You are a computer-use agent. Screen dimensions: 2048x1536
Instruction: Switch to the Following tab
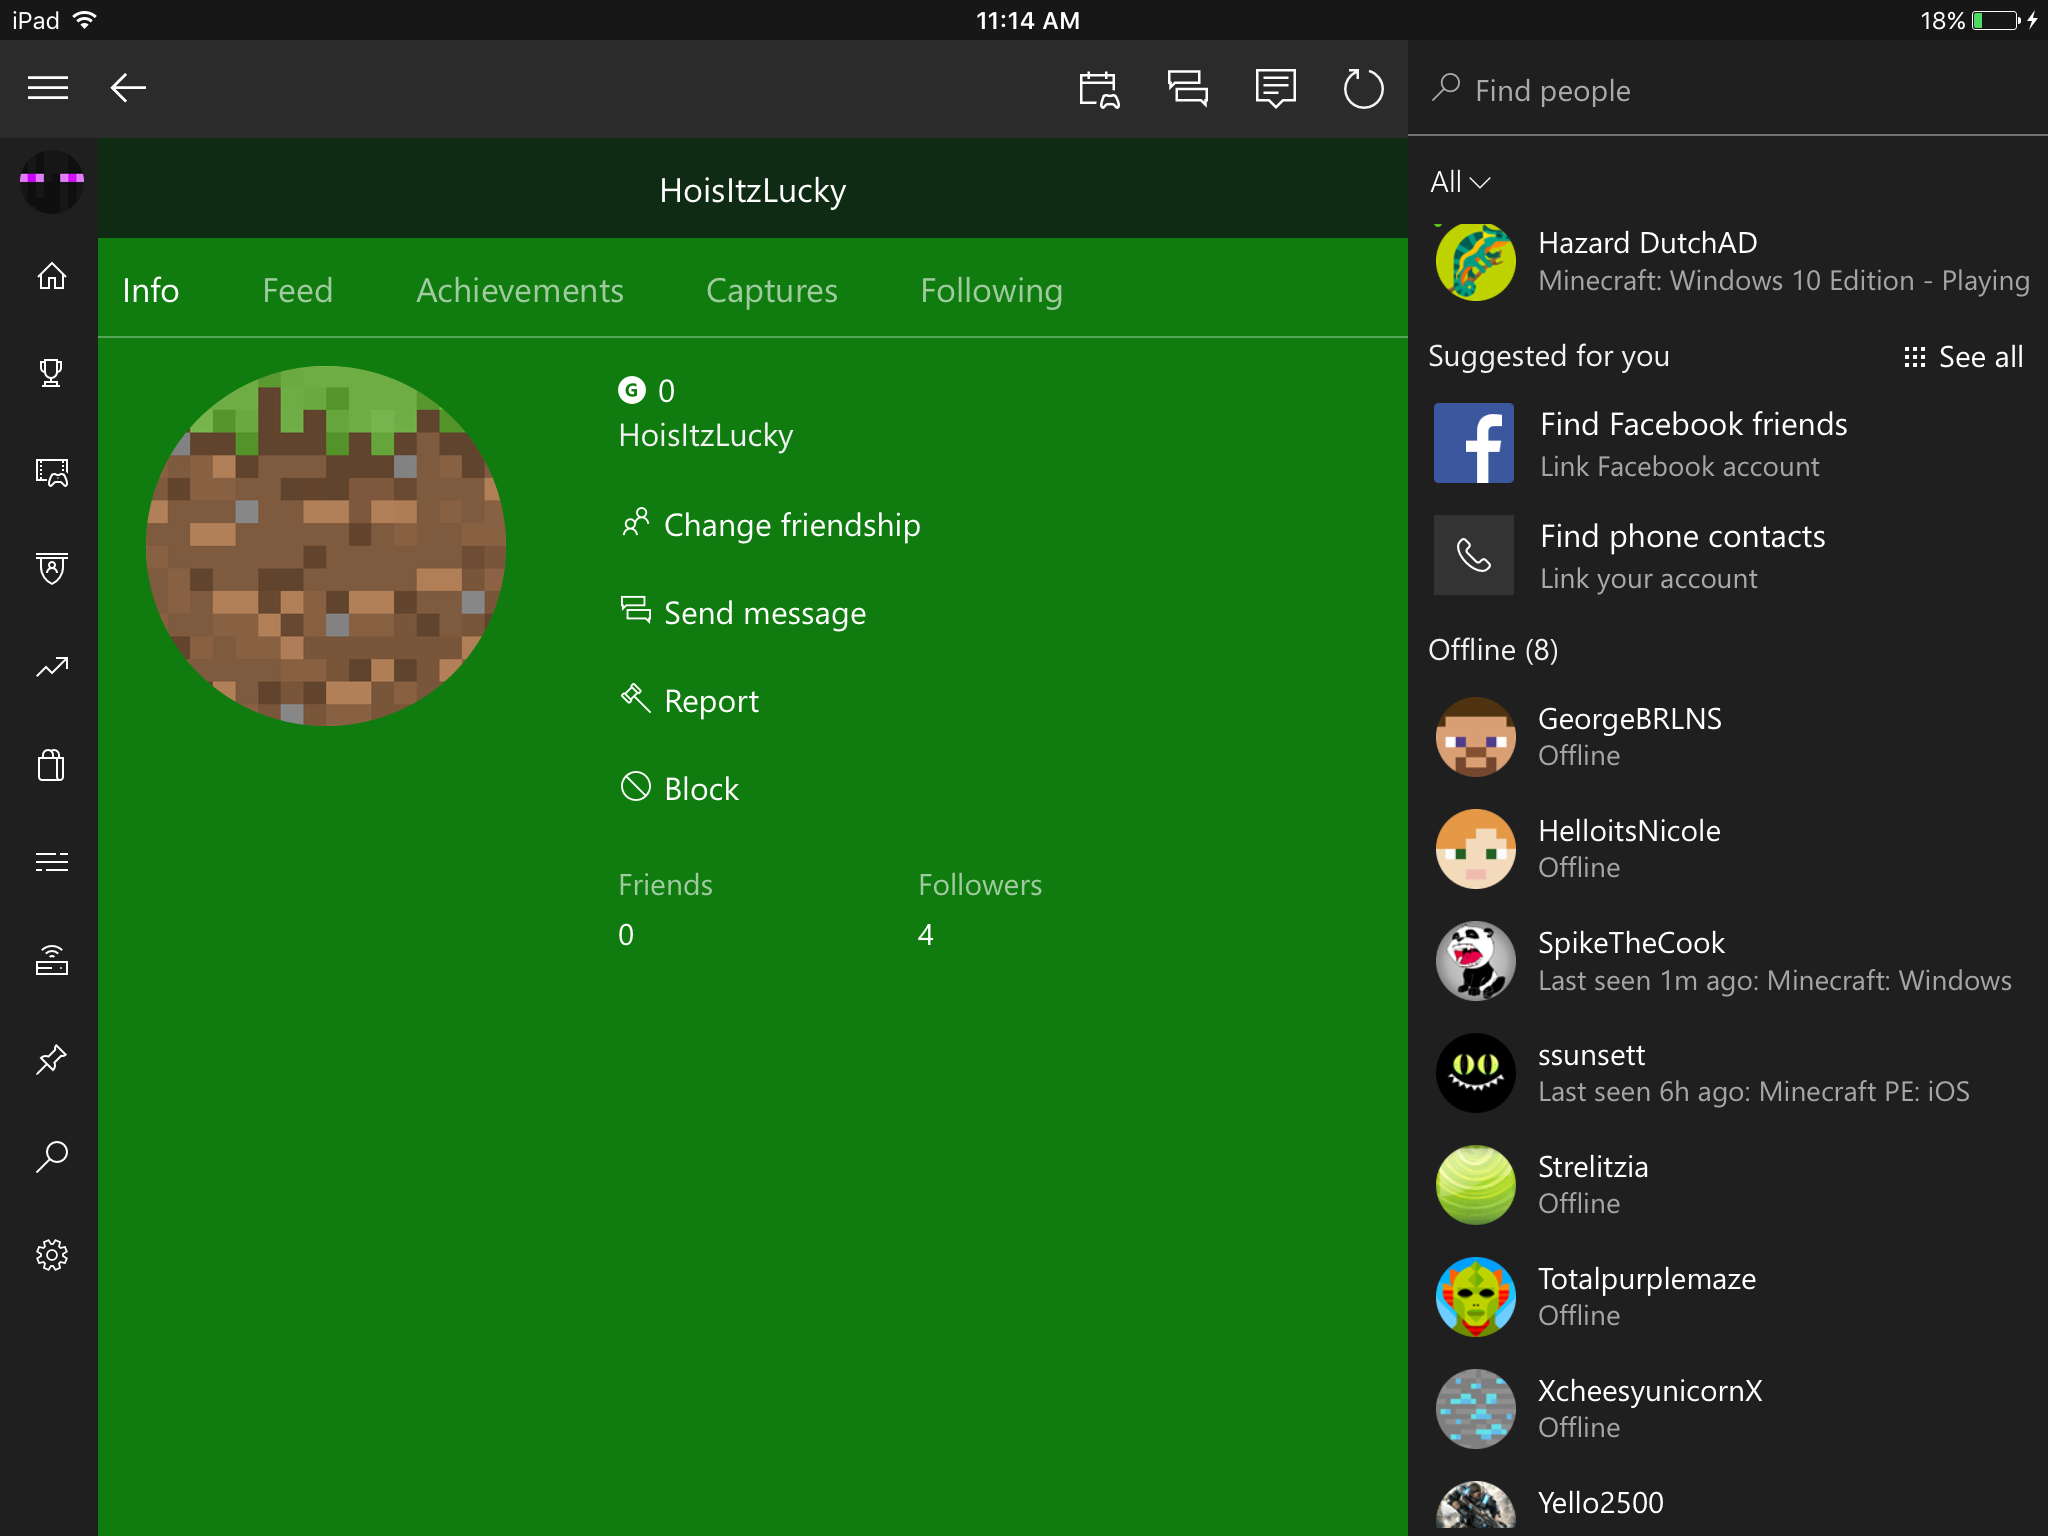(991, 290)
